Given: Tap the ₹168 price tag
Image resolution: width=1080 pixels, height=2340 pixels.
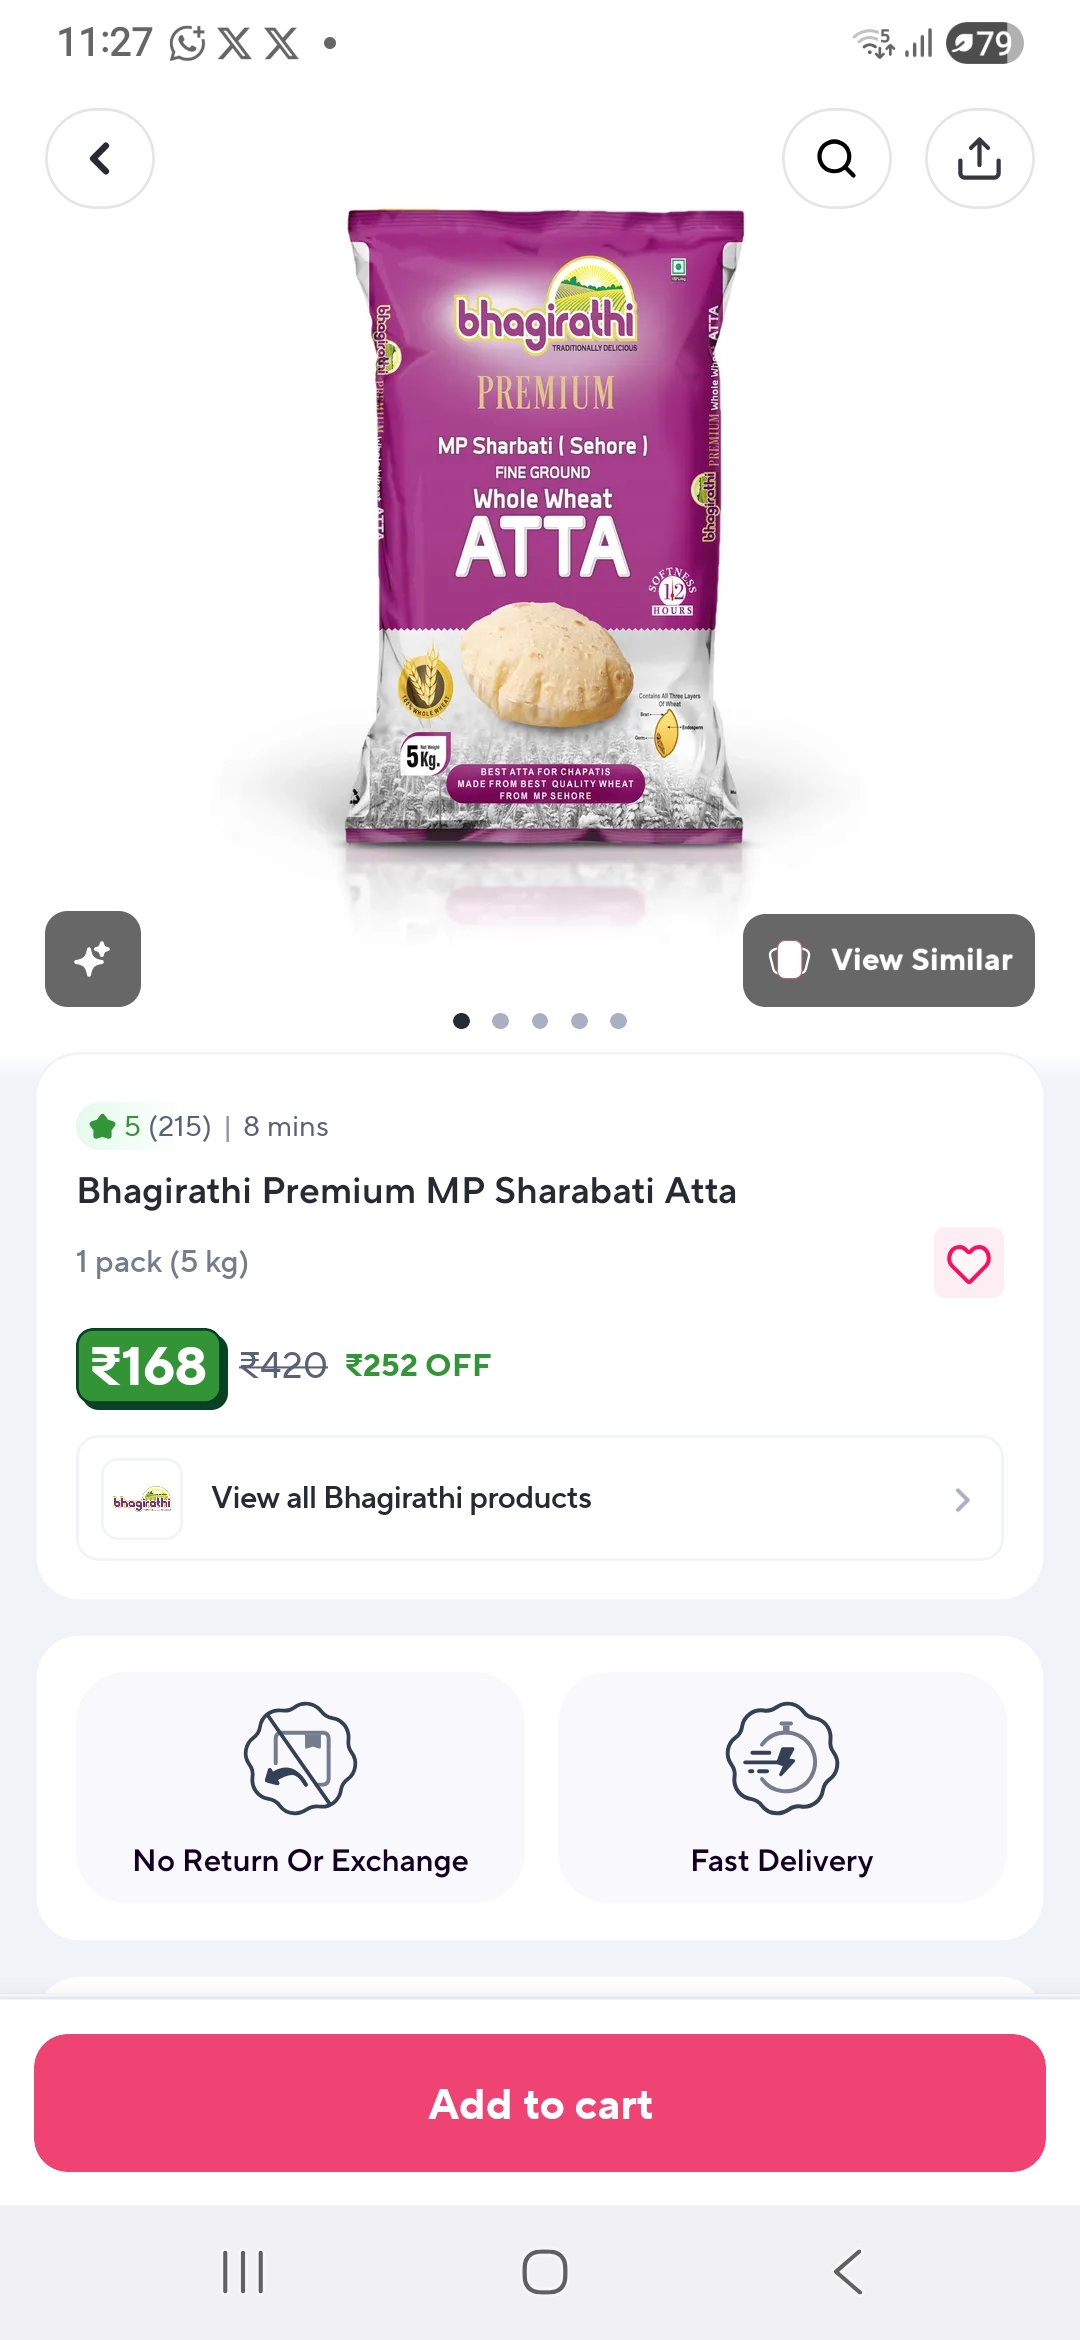Looking at the screenshot, I should tap(152, 1367).
